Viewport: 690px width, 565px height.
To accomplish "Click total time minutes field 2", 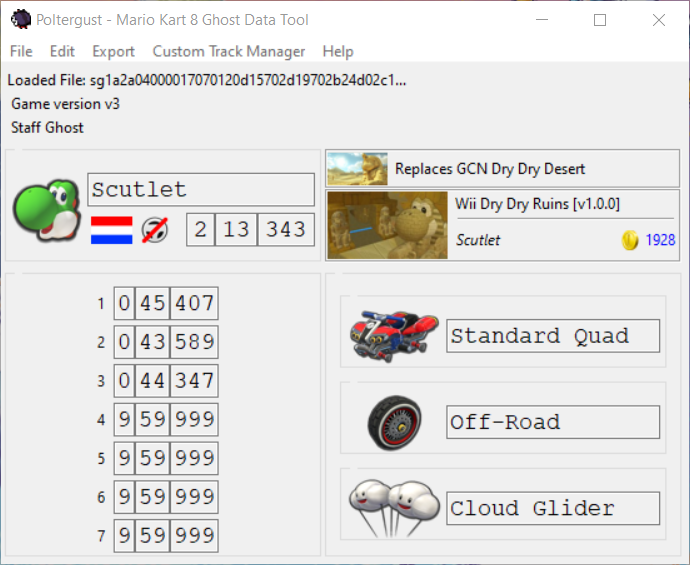I will (x=201, y=230).
